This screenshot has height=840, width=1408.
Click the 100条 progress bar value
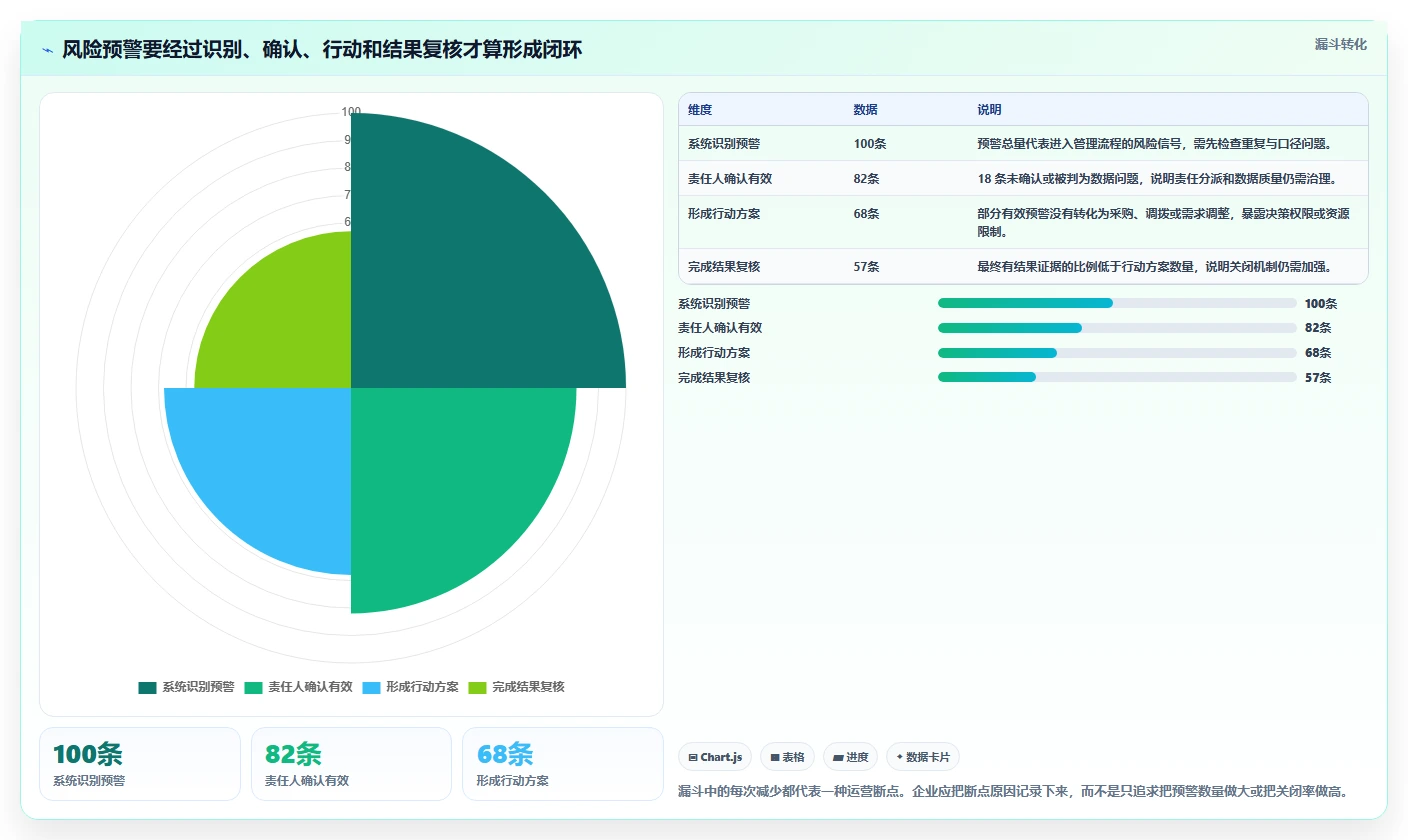click(1321, 303)
